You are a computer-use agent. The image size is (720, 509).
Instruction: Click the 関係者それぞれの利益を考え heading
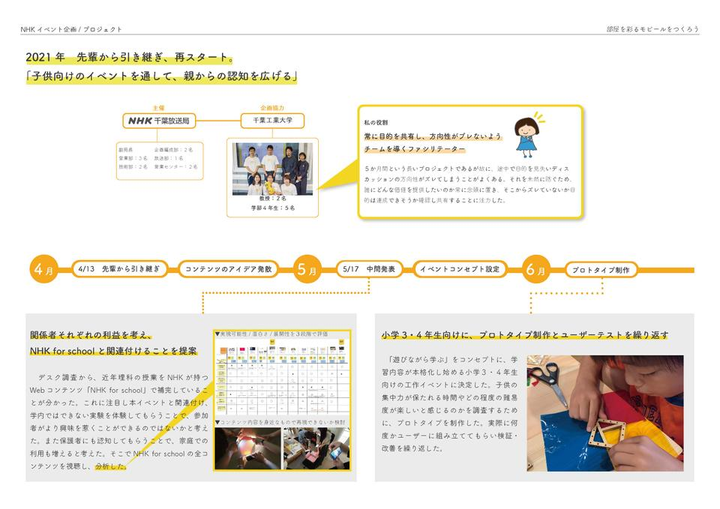[90, 335]
